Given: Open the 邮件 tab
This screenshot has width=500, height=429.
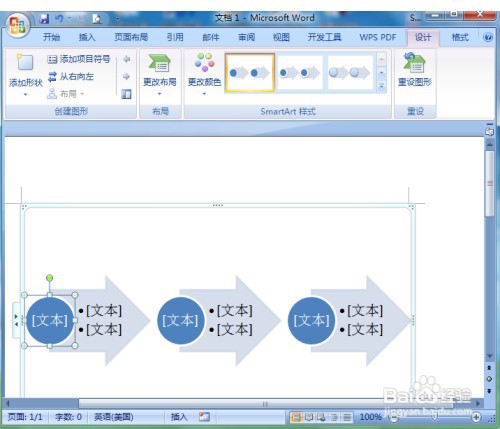Looking at the screenshot, I should pyautogui.click(x=211, y=37).
